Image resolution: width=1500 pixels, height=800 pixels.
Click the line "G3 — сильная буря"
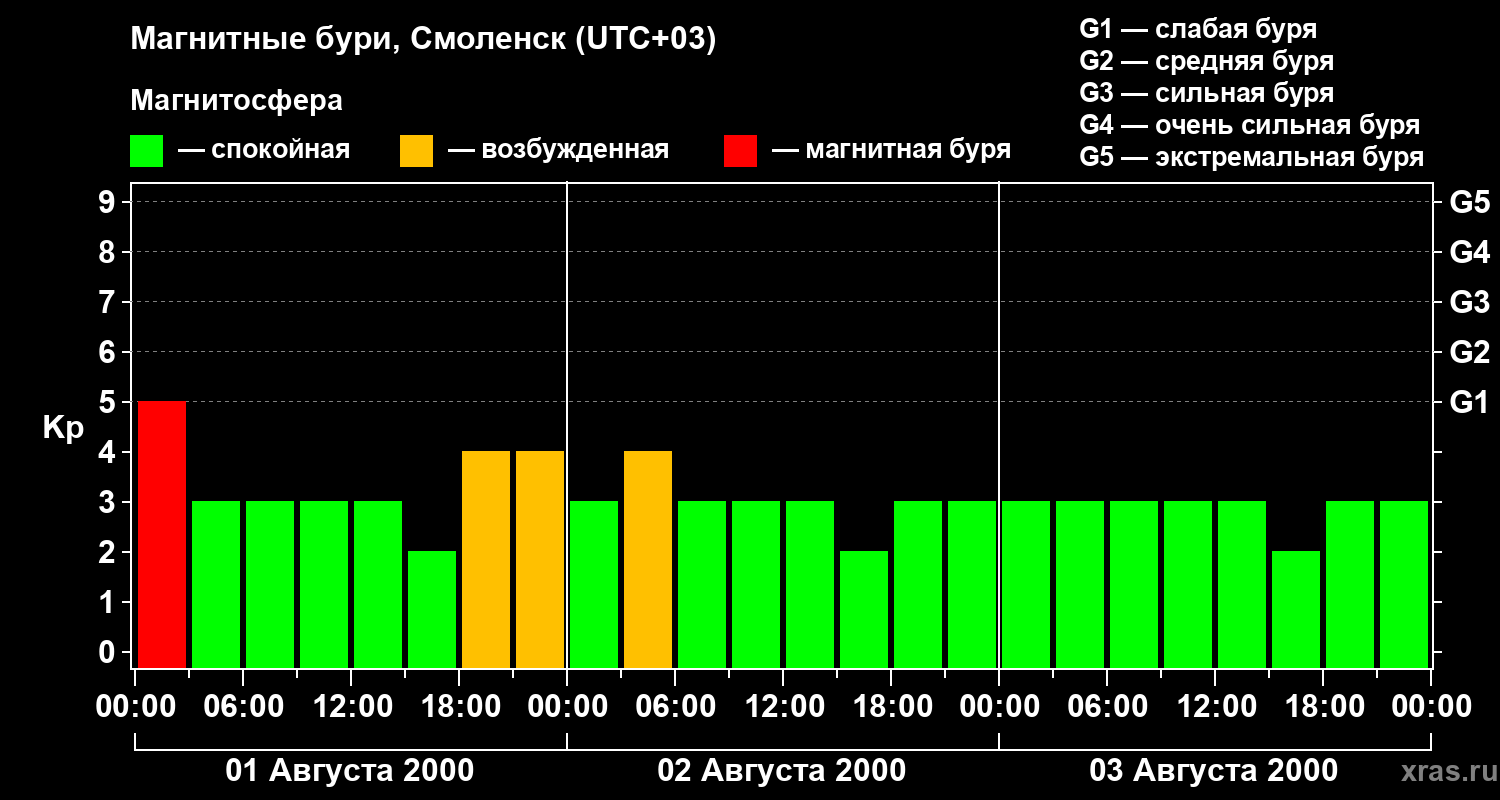pyautogui.click(x=1207, y=93)
